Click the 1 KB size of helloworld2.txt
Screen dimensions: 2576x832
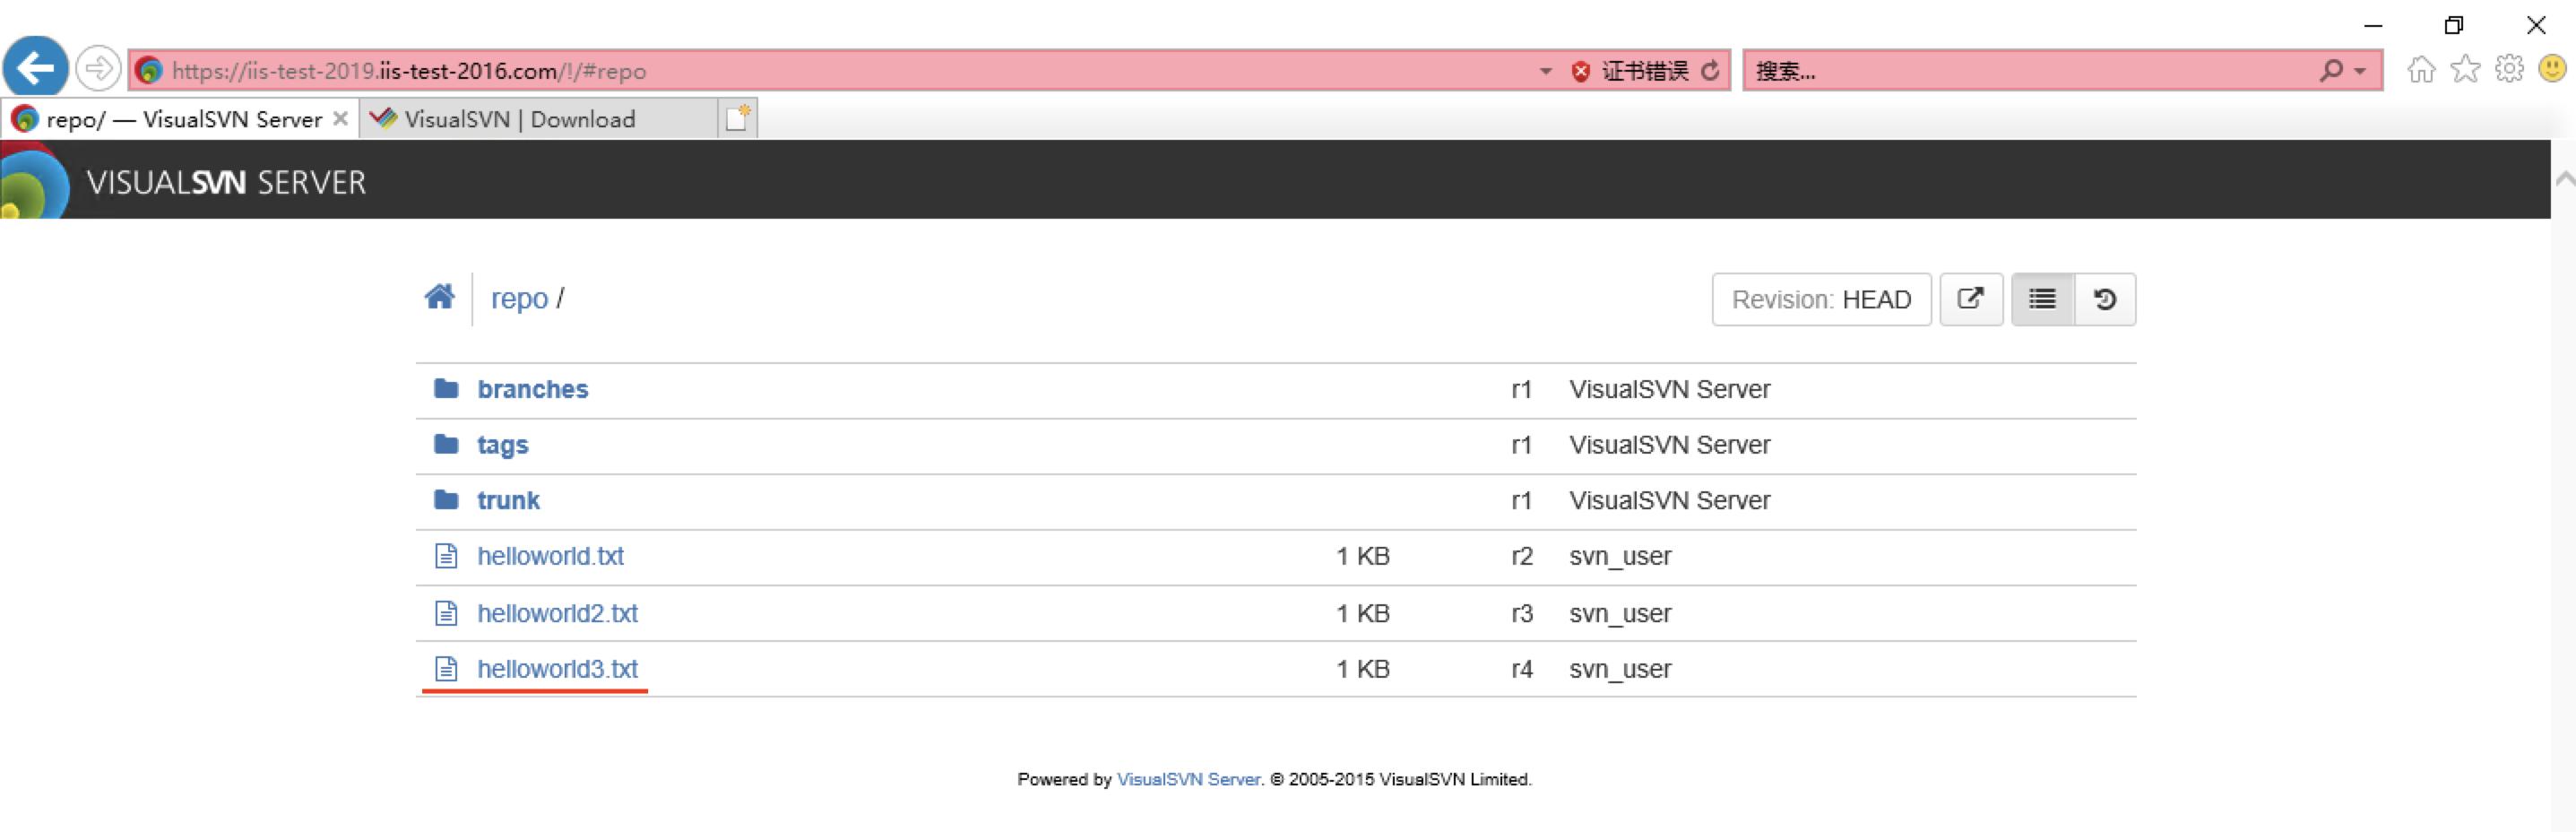point(1362,613)
